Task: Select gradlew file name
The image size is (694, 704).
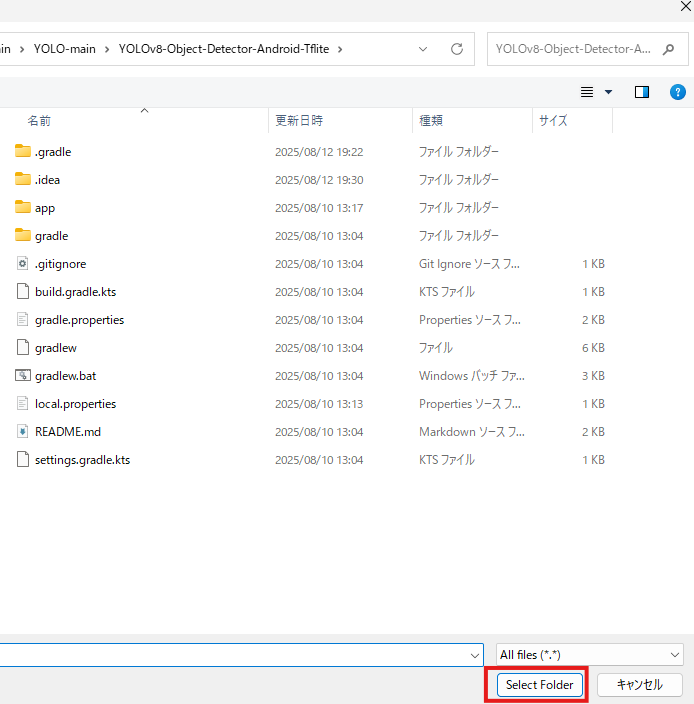Action: pos(56,348)
